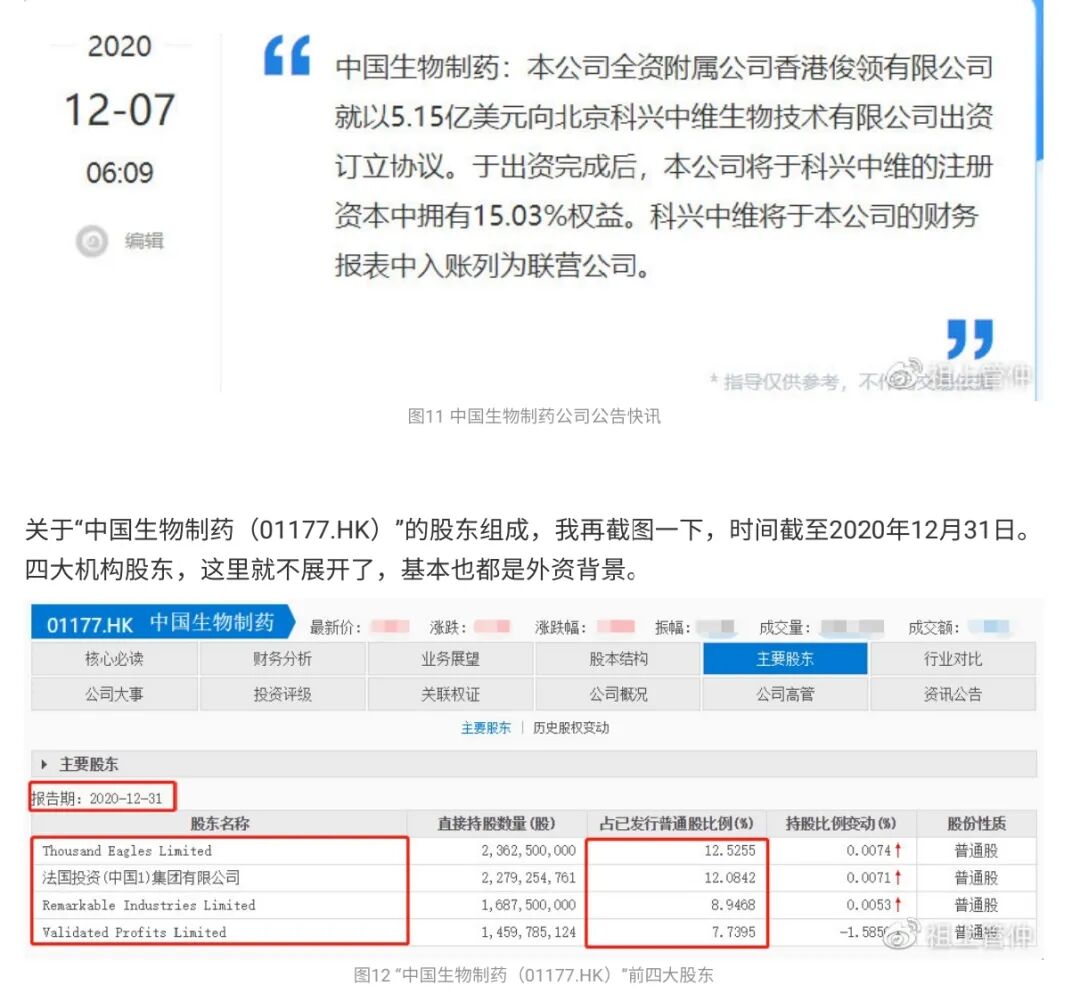Viewport: 1080px width, 1002px height.
Task: Open the 核心必读 tab
Action: (114, 658)
